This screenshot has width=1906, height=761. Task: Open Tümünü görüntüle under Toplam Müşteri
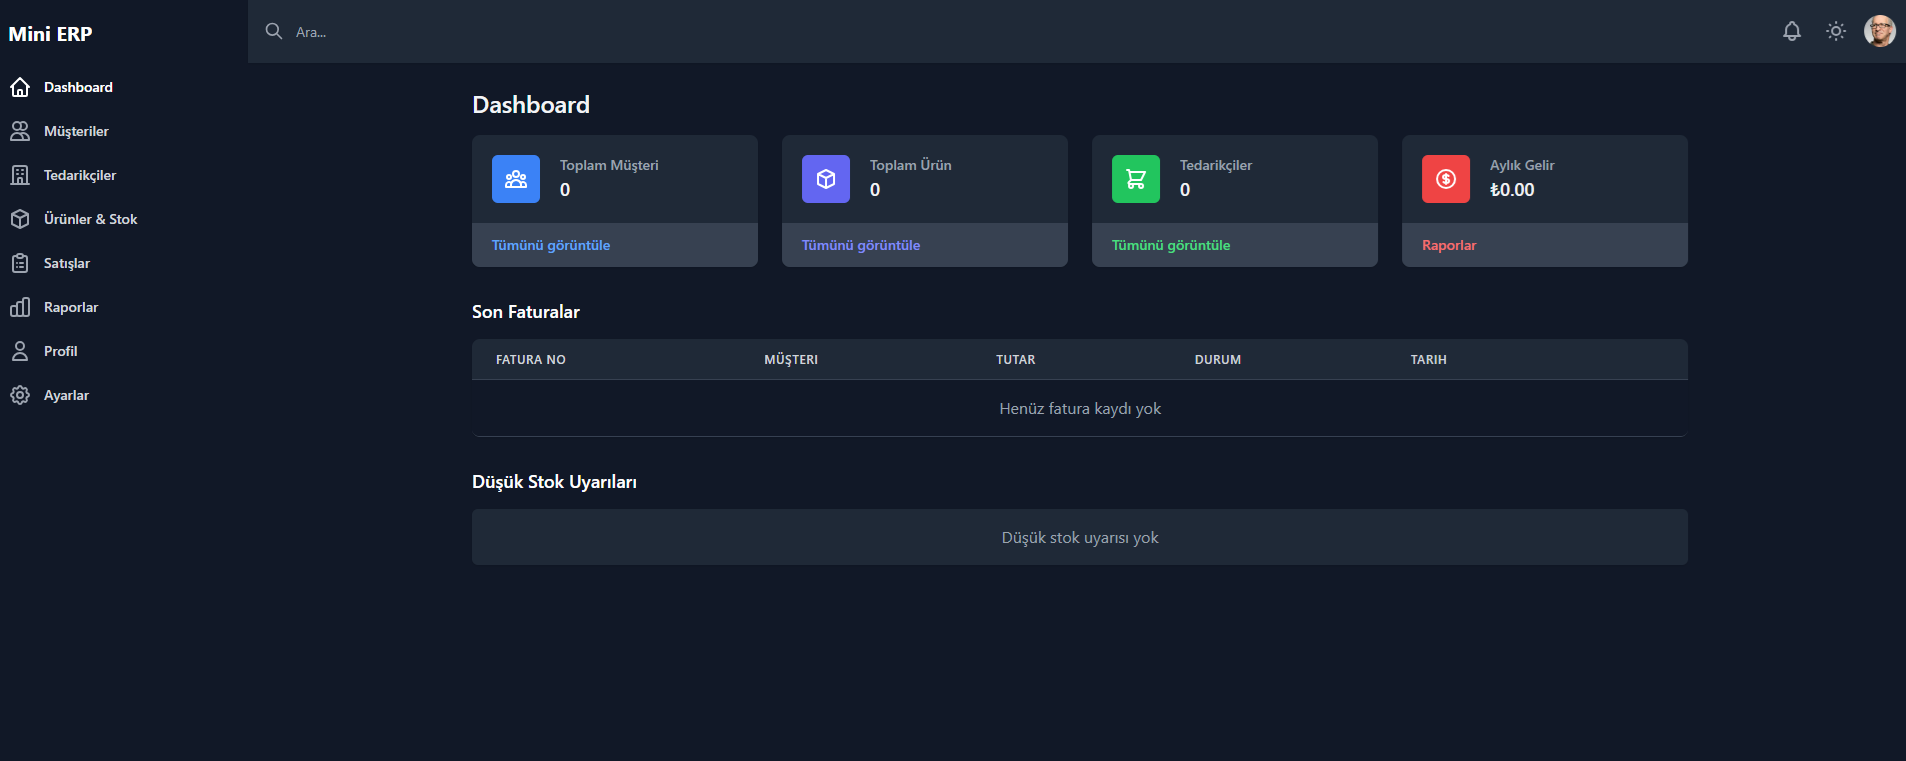[x=551, y=245]
